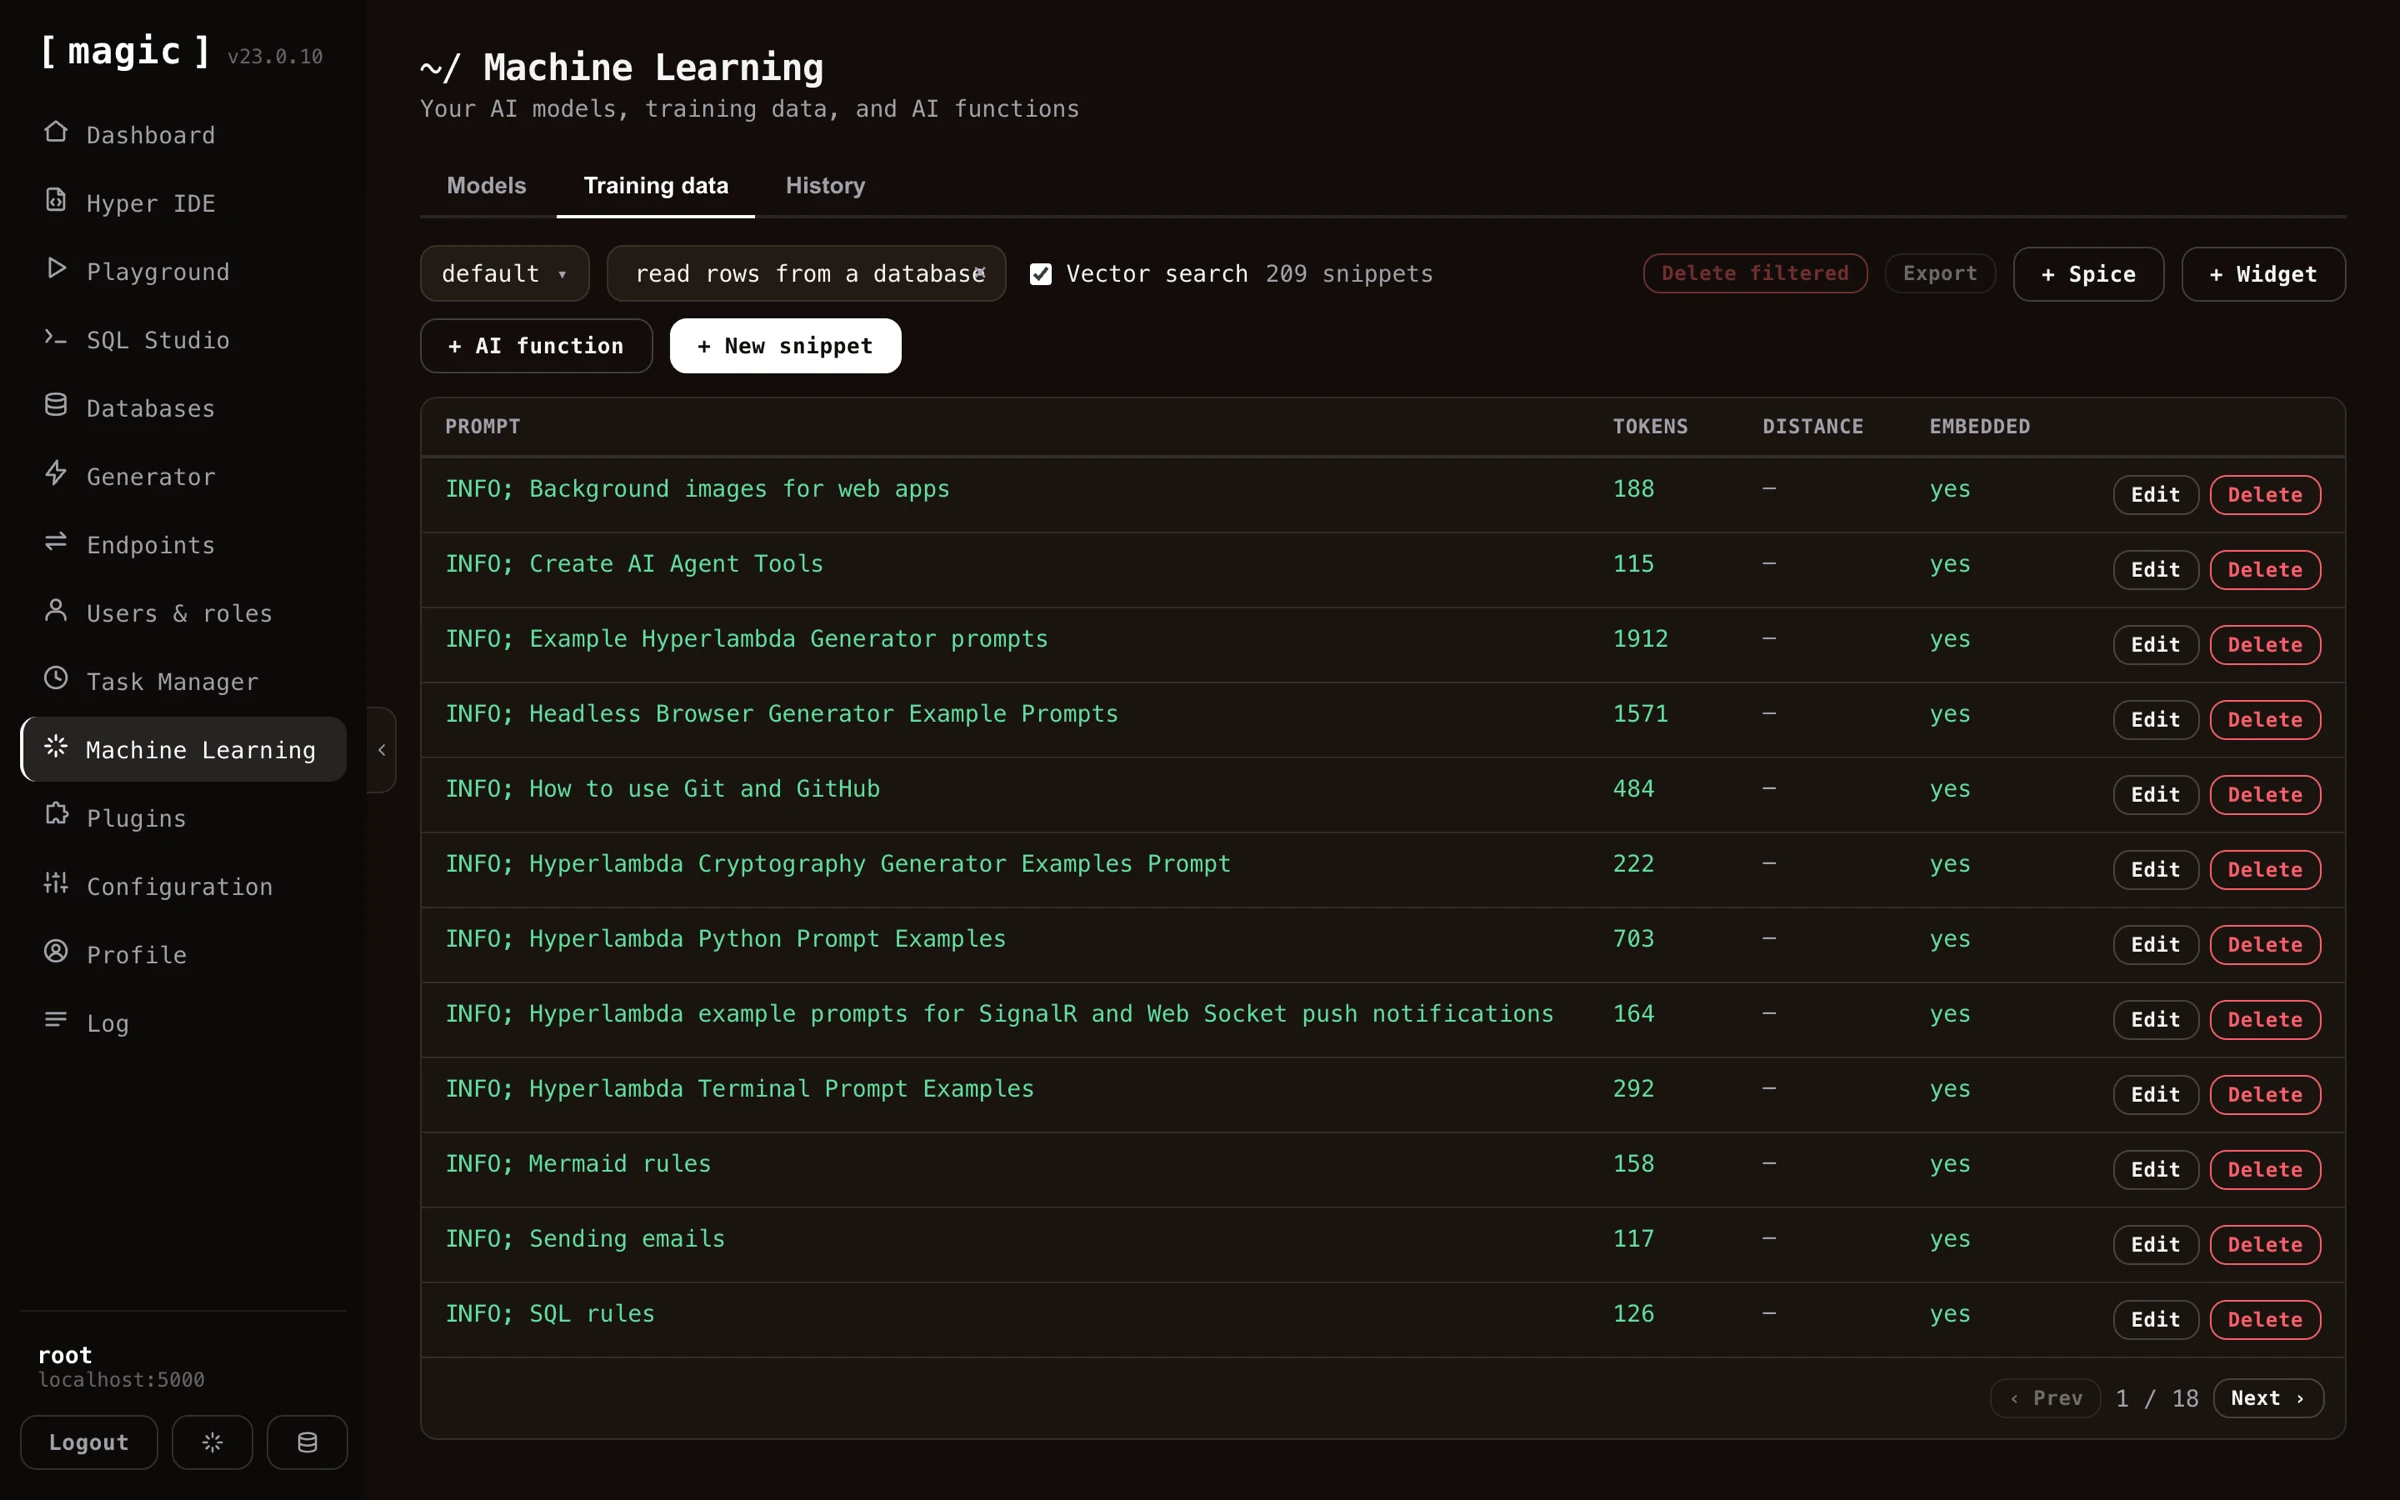Open 'INFO; Mermaid rules' prompt
2400x1500 pixels.
578,1164
